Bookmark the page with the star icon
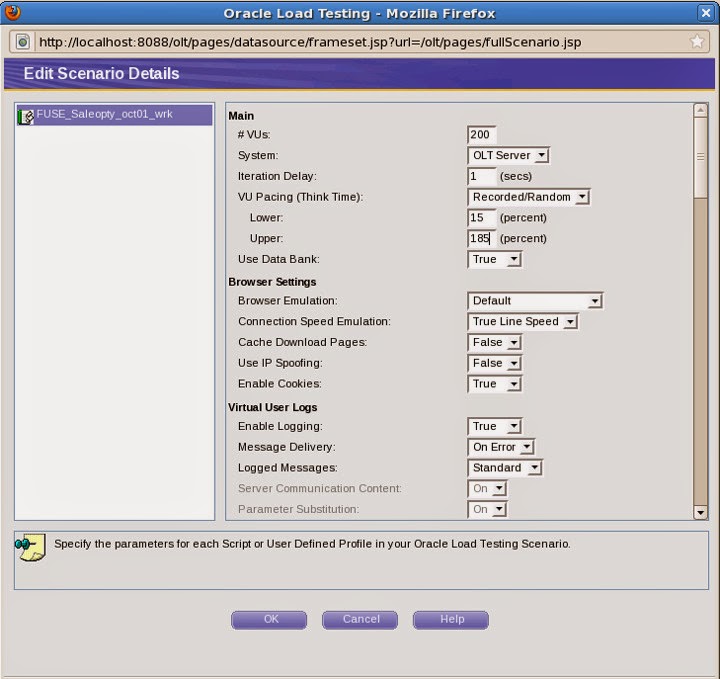This screenshot has width=720, height=679. 697,42
